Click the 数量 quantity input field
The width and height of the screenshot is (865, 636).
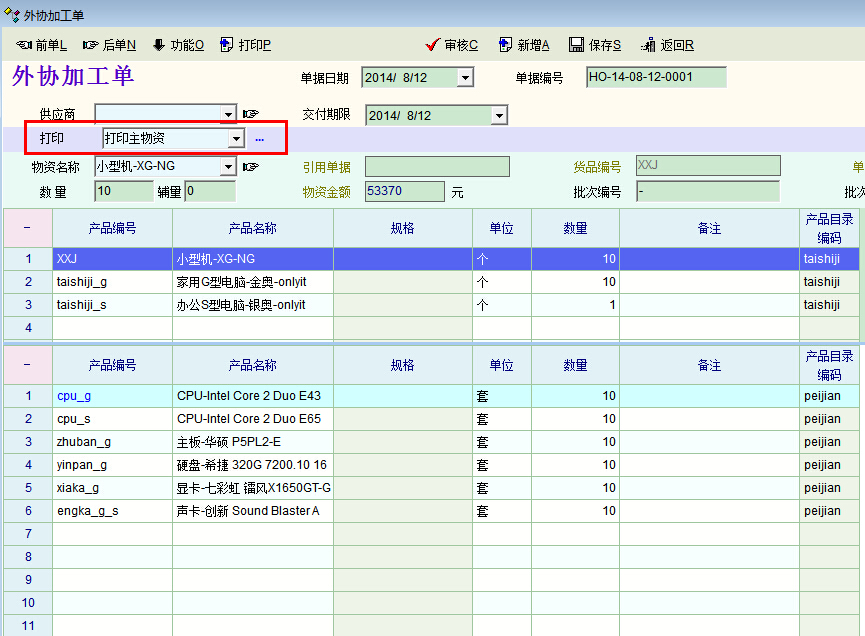123,191
